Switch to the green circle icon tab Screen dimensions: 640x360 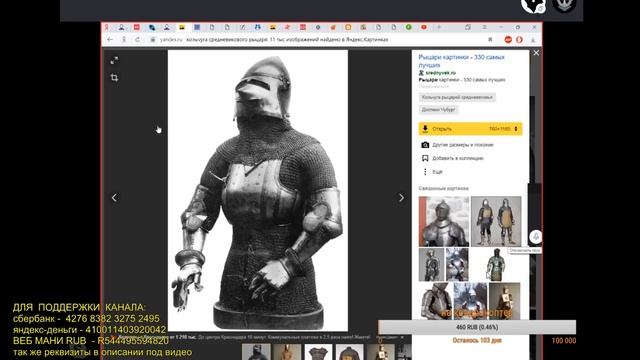[409, 27]
